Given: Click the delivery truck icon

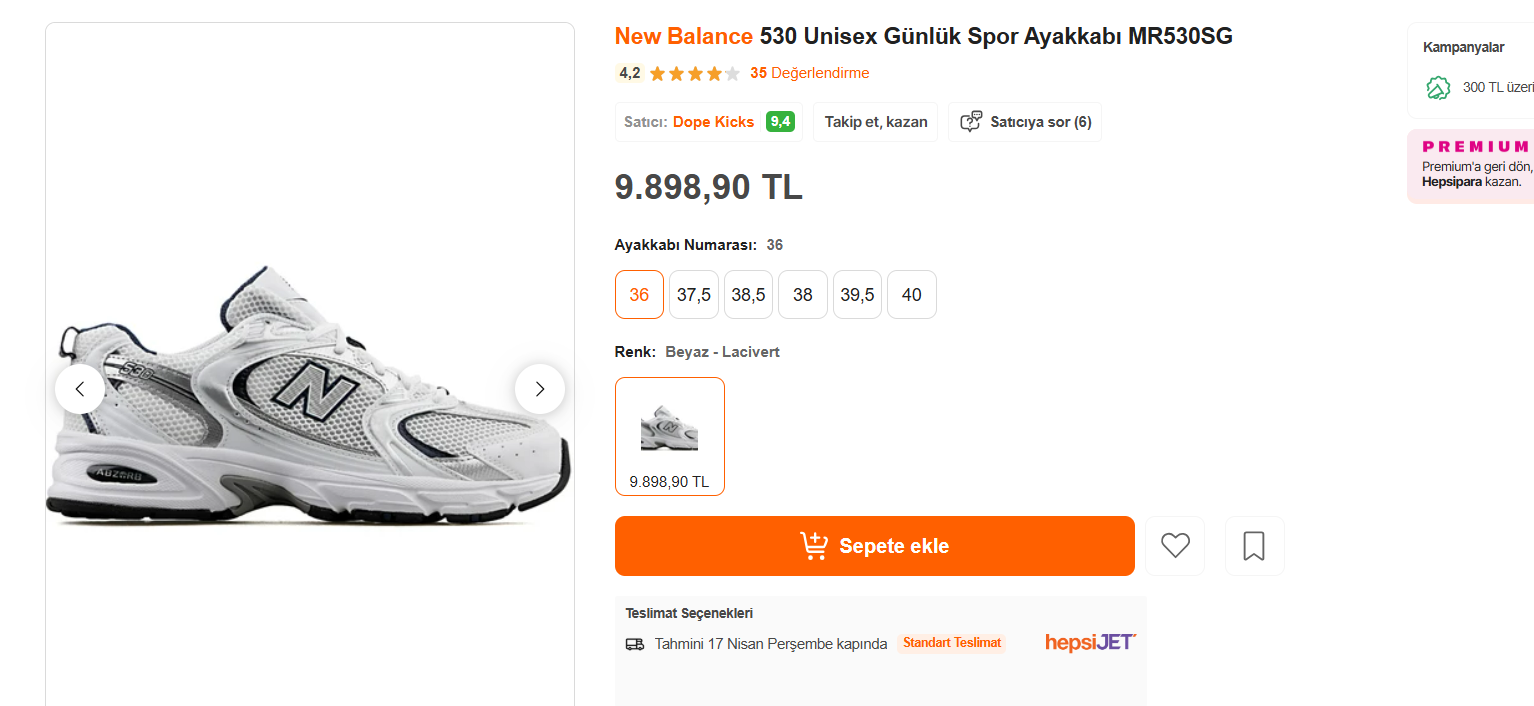Looking at the screenshot, I should tap(635, 644).
